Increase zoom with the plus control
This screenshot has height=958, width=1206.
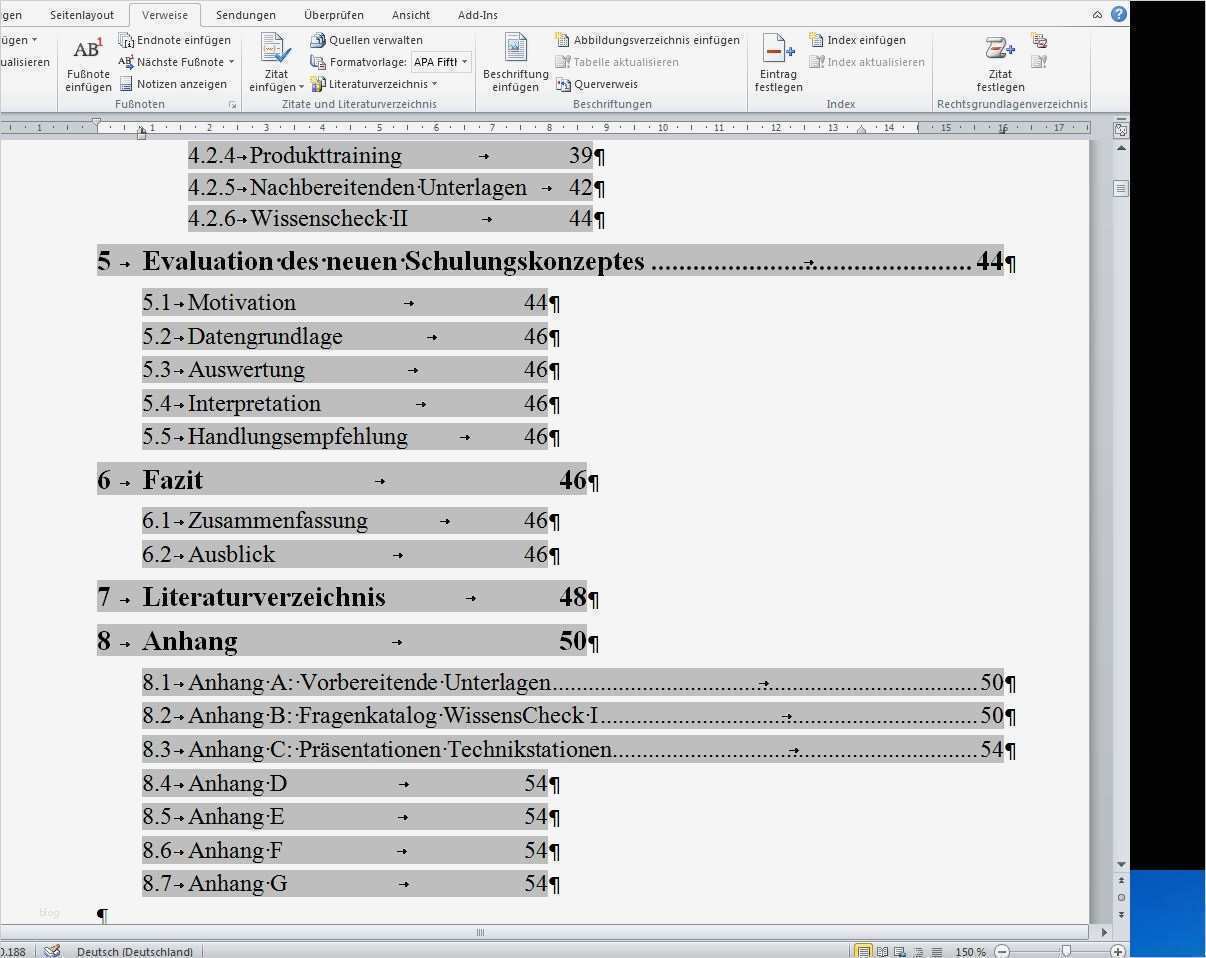tap(1117, 951)
